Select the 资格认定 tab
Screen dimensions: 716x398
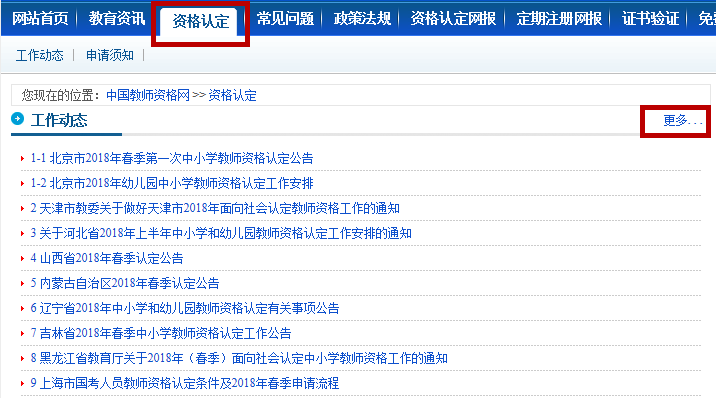pos(200,21)
